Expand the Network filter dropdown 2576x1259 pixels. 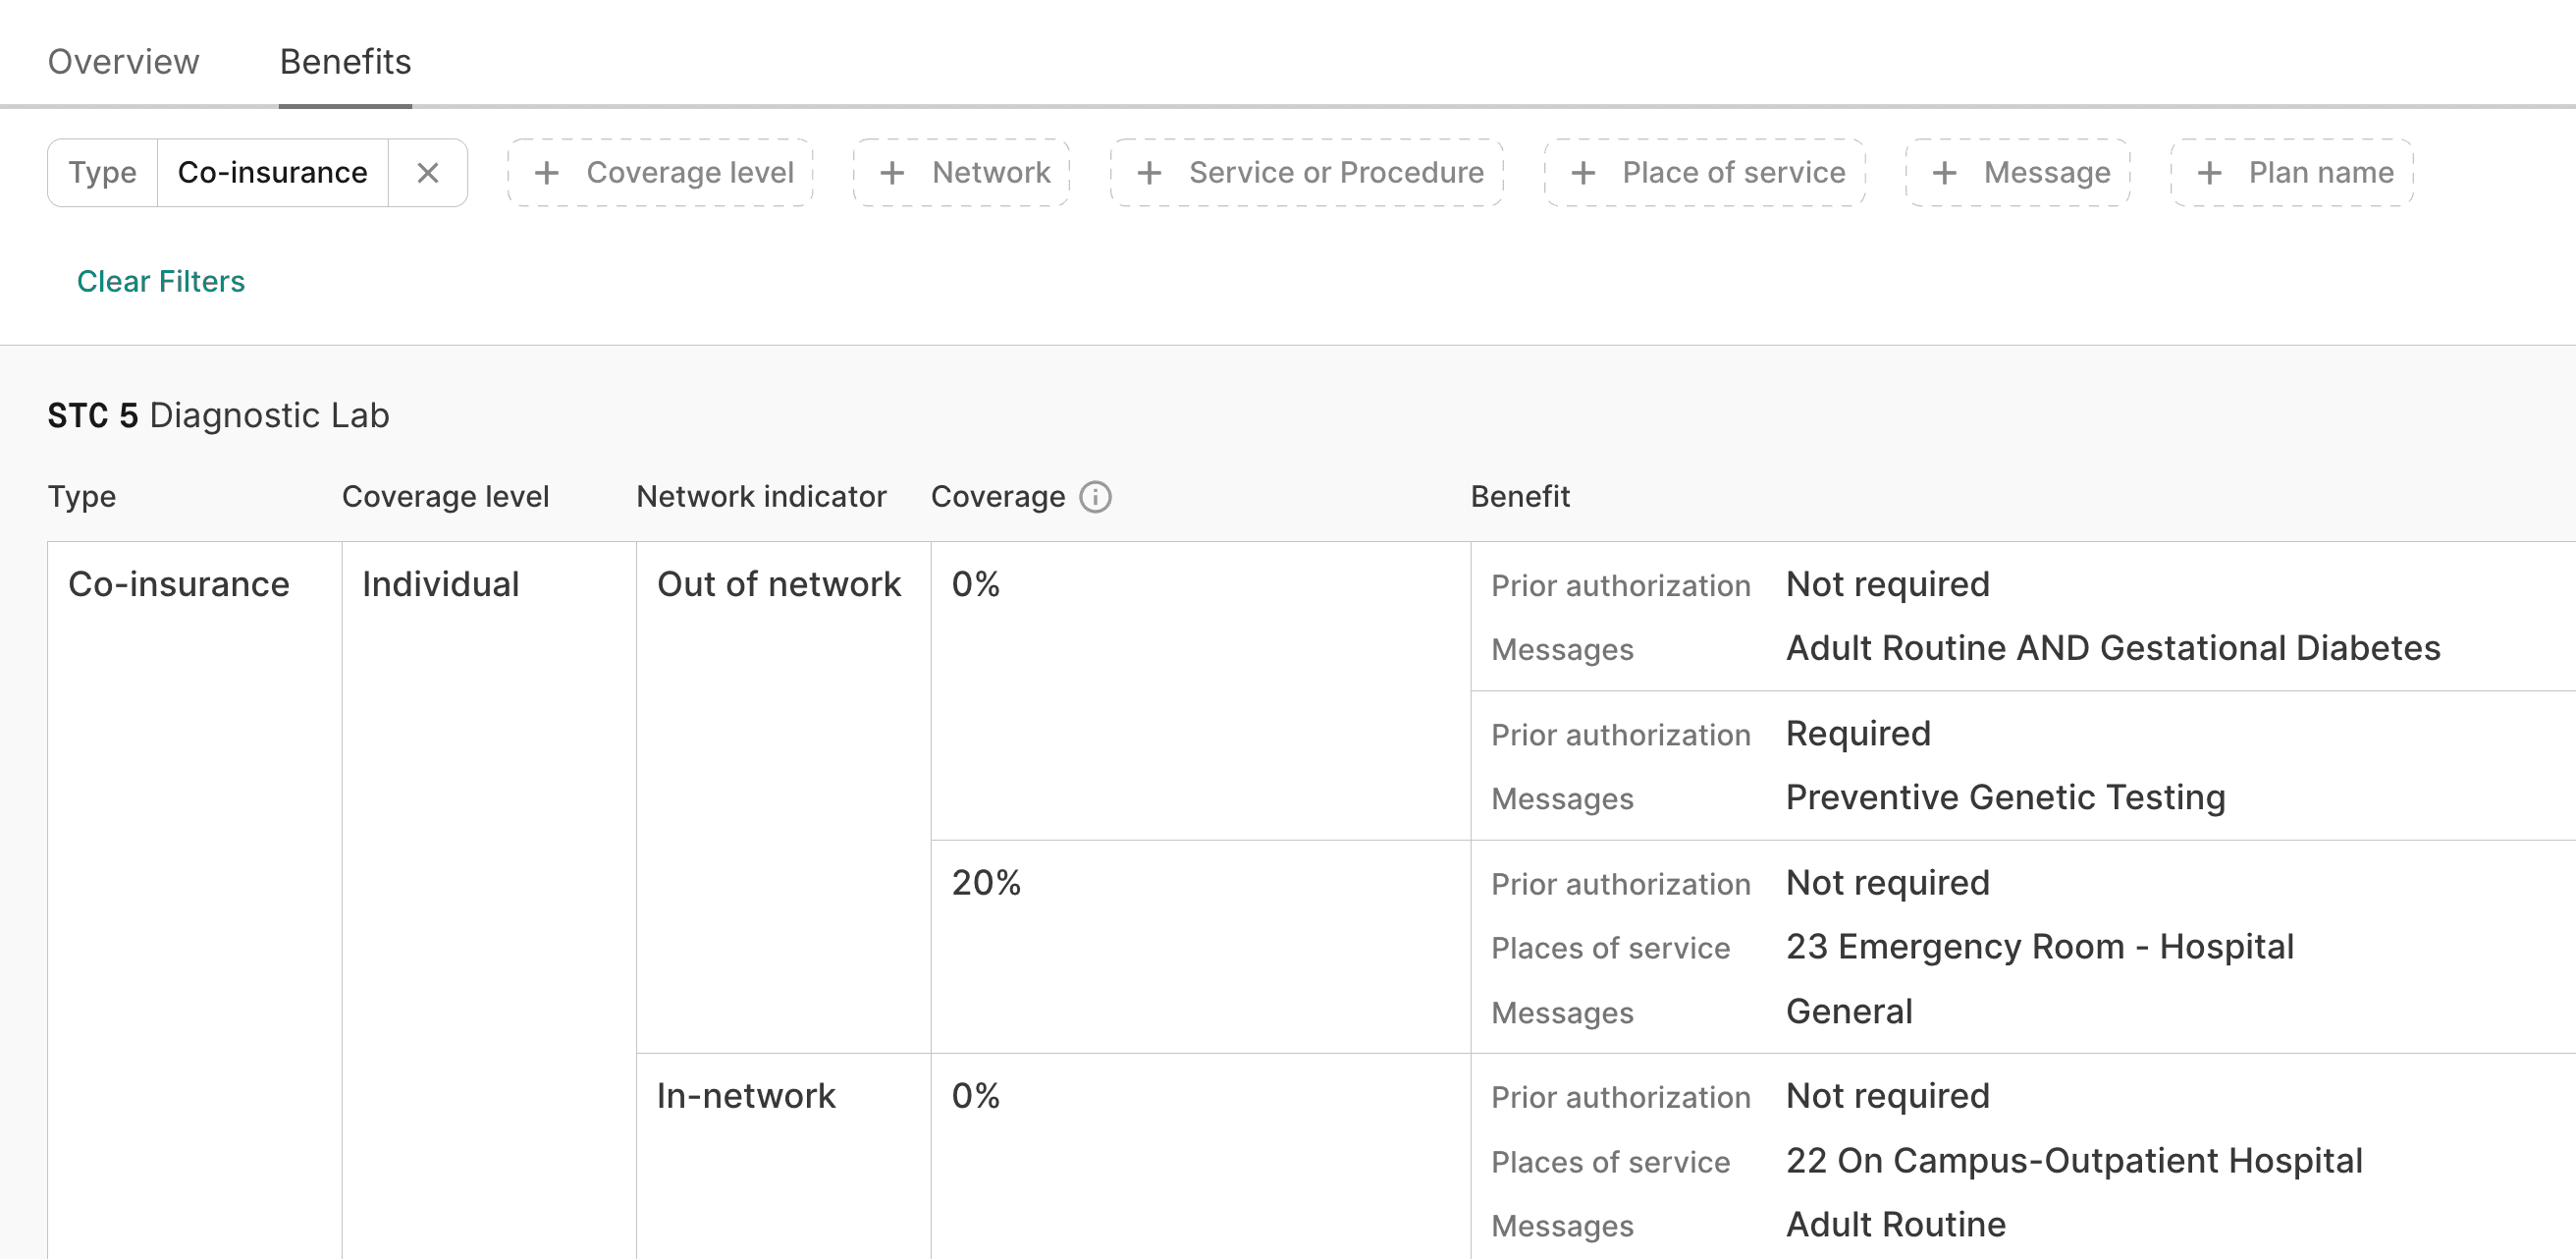click(x=961, y=172)
